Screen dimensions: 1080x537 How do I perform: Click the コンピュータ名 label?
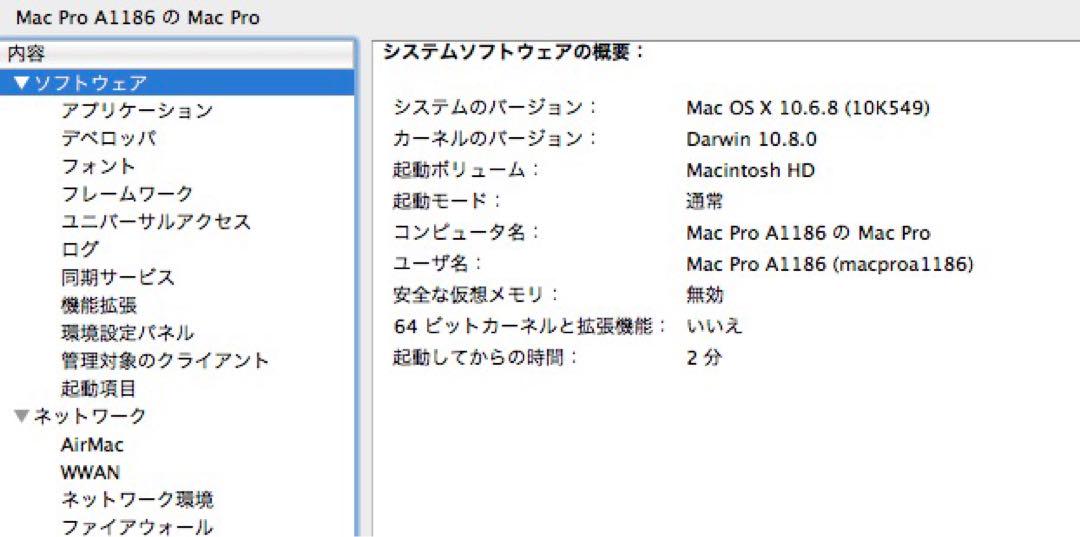coord(466,233)
